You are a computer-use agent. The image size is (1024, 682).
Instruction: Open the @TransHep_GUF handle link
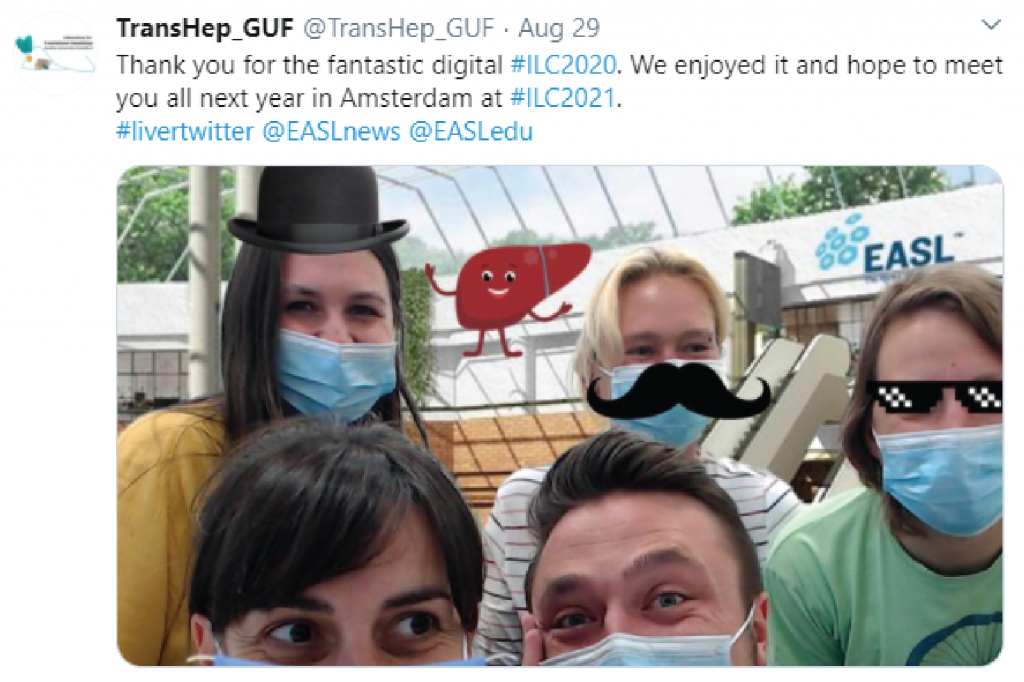coord(399,28)
